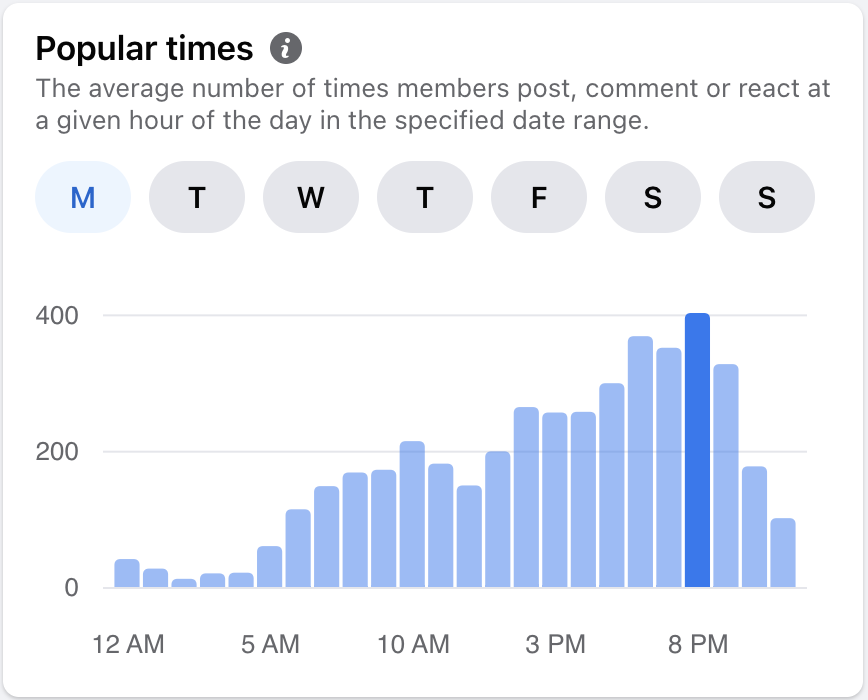Click the shortest bar, at 2 AM

point(184,583)
